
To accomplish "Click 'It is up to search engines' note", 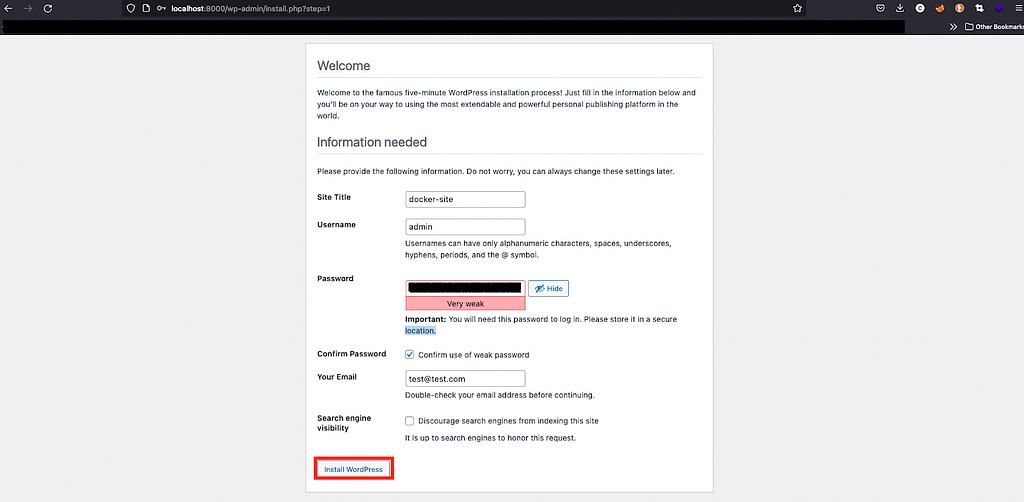I will (490, 438).
